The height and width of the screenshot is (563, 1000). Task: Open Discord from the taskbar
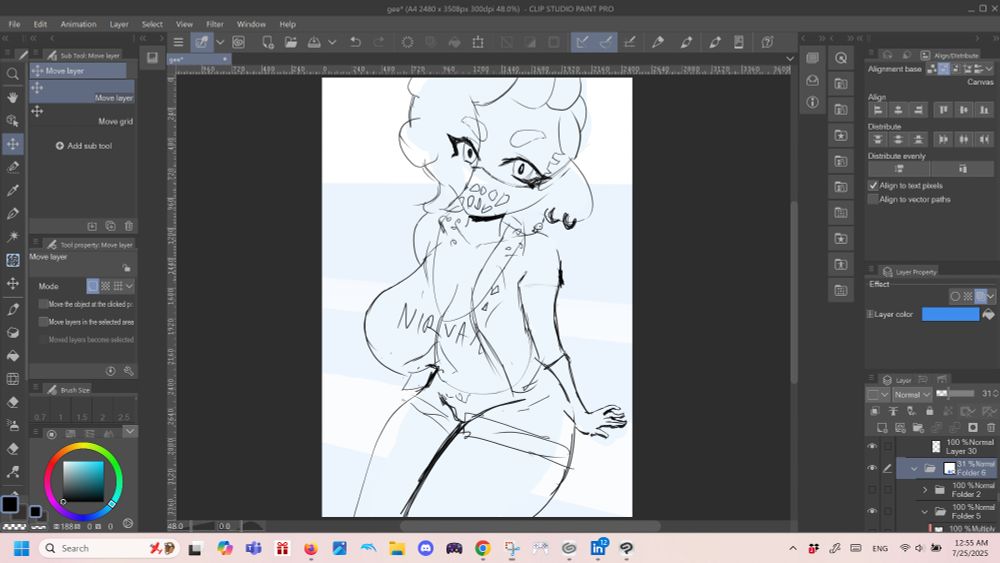pyautogui.click(x=425, y=548)
